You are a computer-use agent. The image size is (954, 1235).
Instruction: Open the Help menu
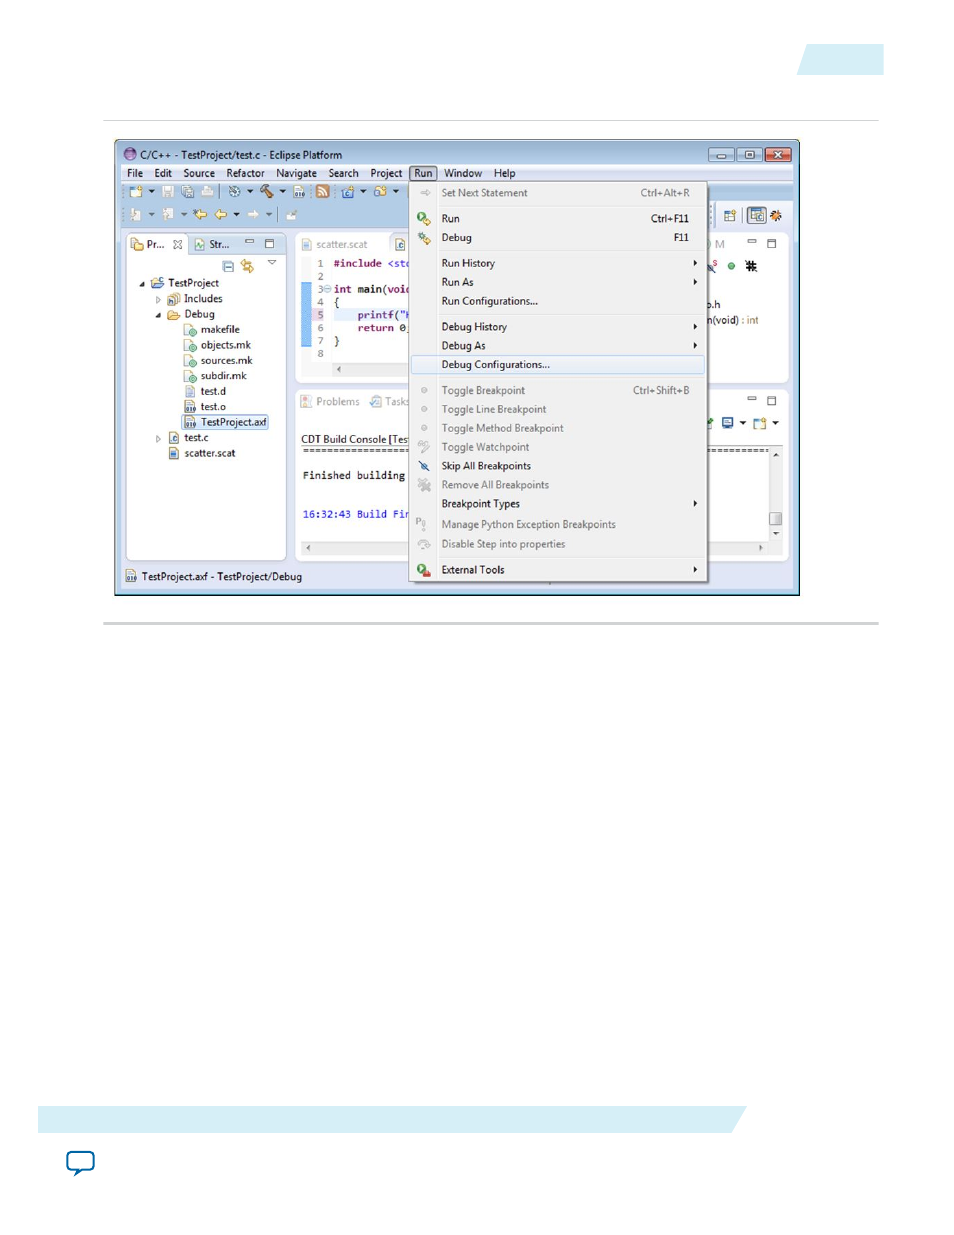pyautogui.click(x=505, y=173)
